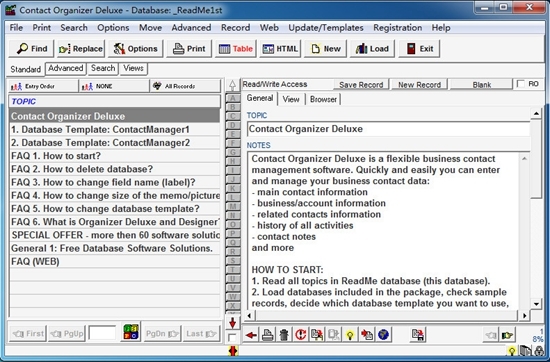Select 'FAQ (WEB)' row in topic list
This screenshot has height=362, width=550.
click(114, 261)
